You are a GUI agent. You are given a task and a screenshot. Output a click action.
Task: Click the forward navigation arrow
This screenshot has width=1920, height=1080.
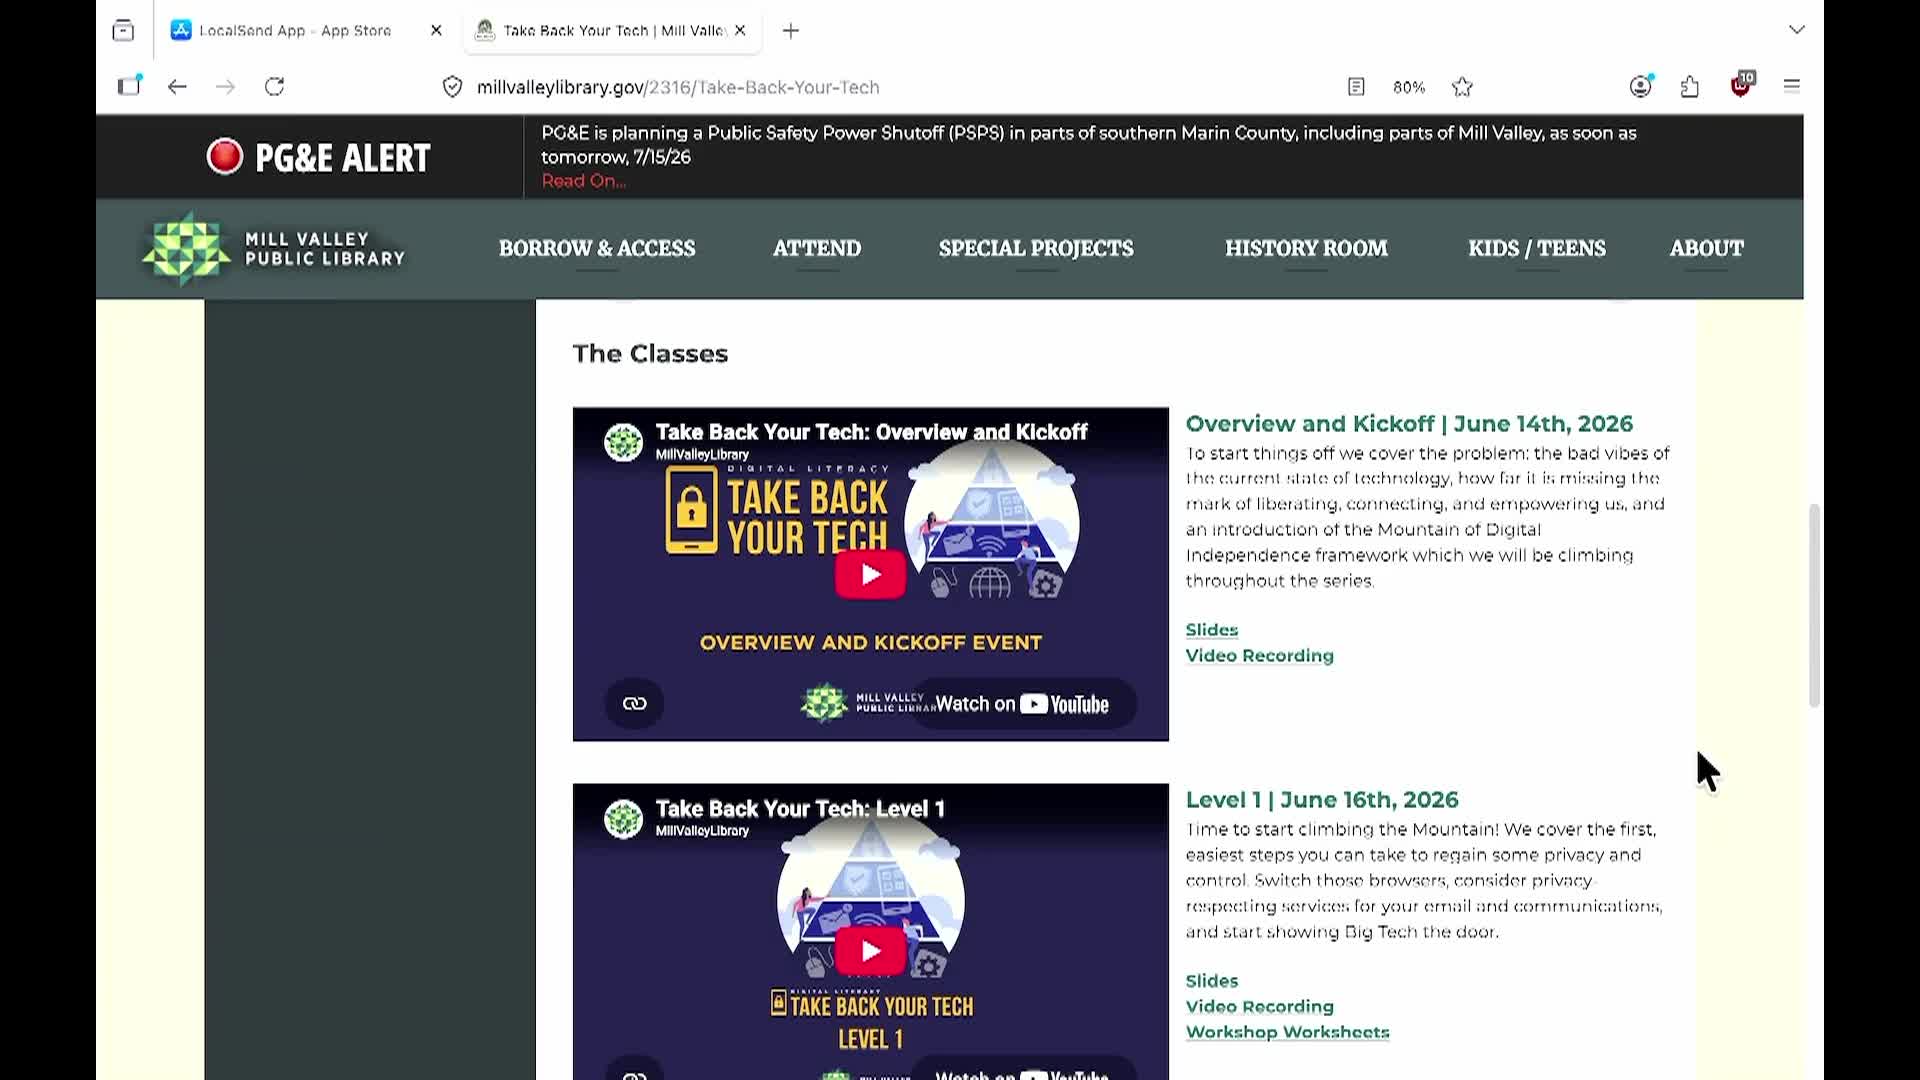coord(225,87)
